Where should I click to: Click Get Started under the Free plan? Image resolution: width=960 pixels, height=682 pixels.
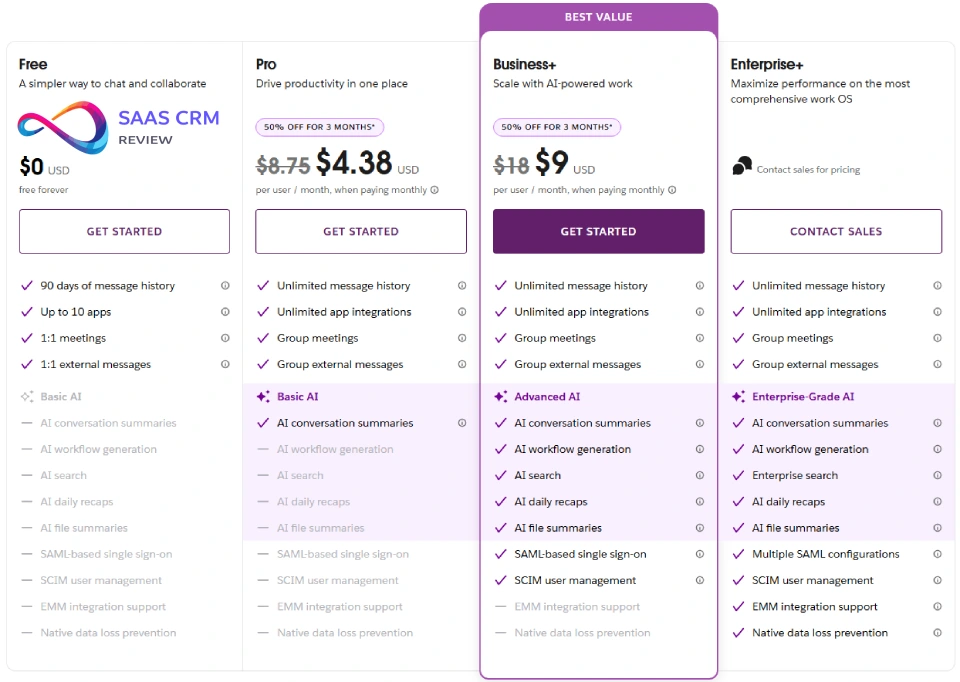click(124, 231)
